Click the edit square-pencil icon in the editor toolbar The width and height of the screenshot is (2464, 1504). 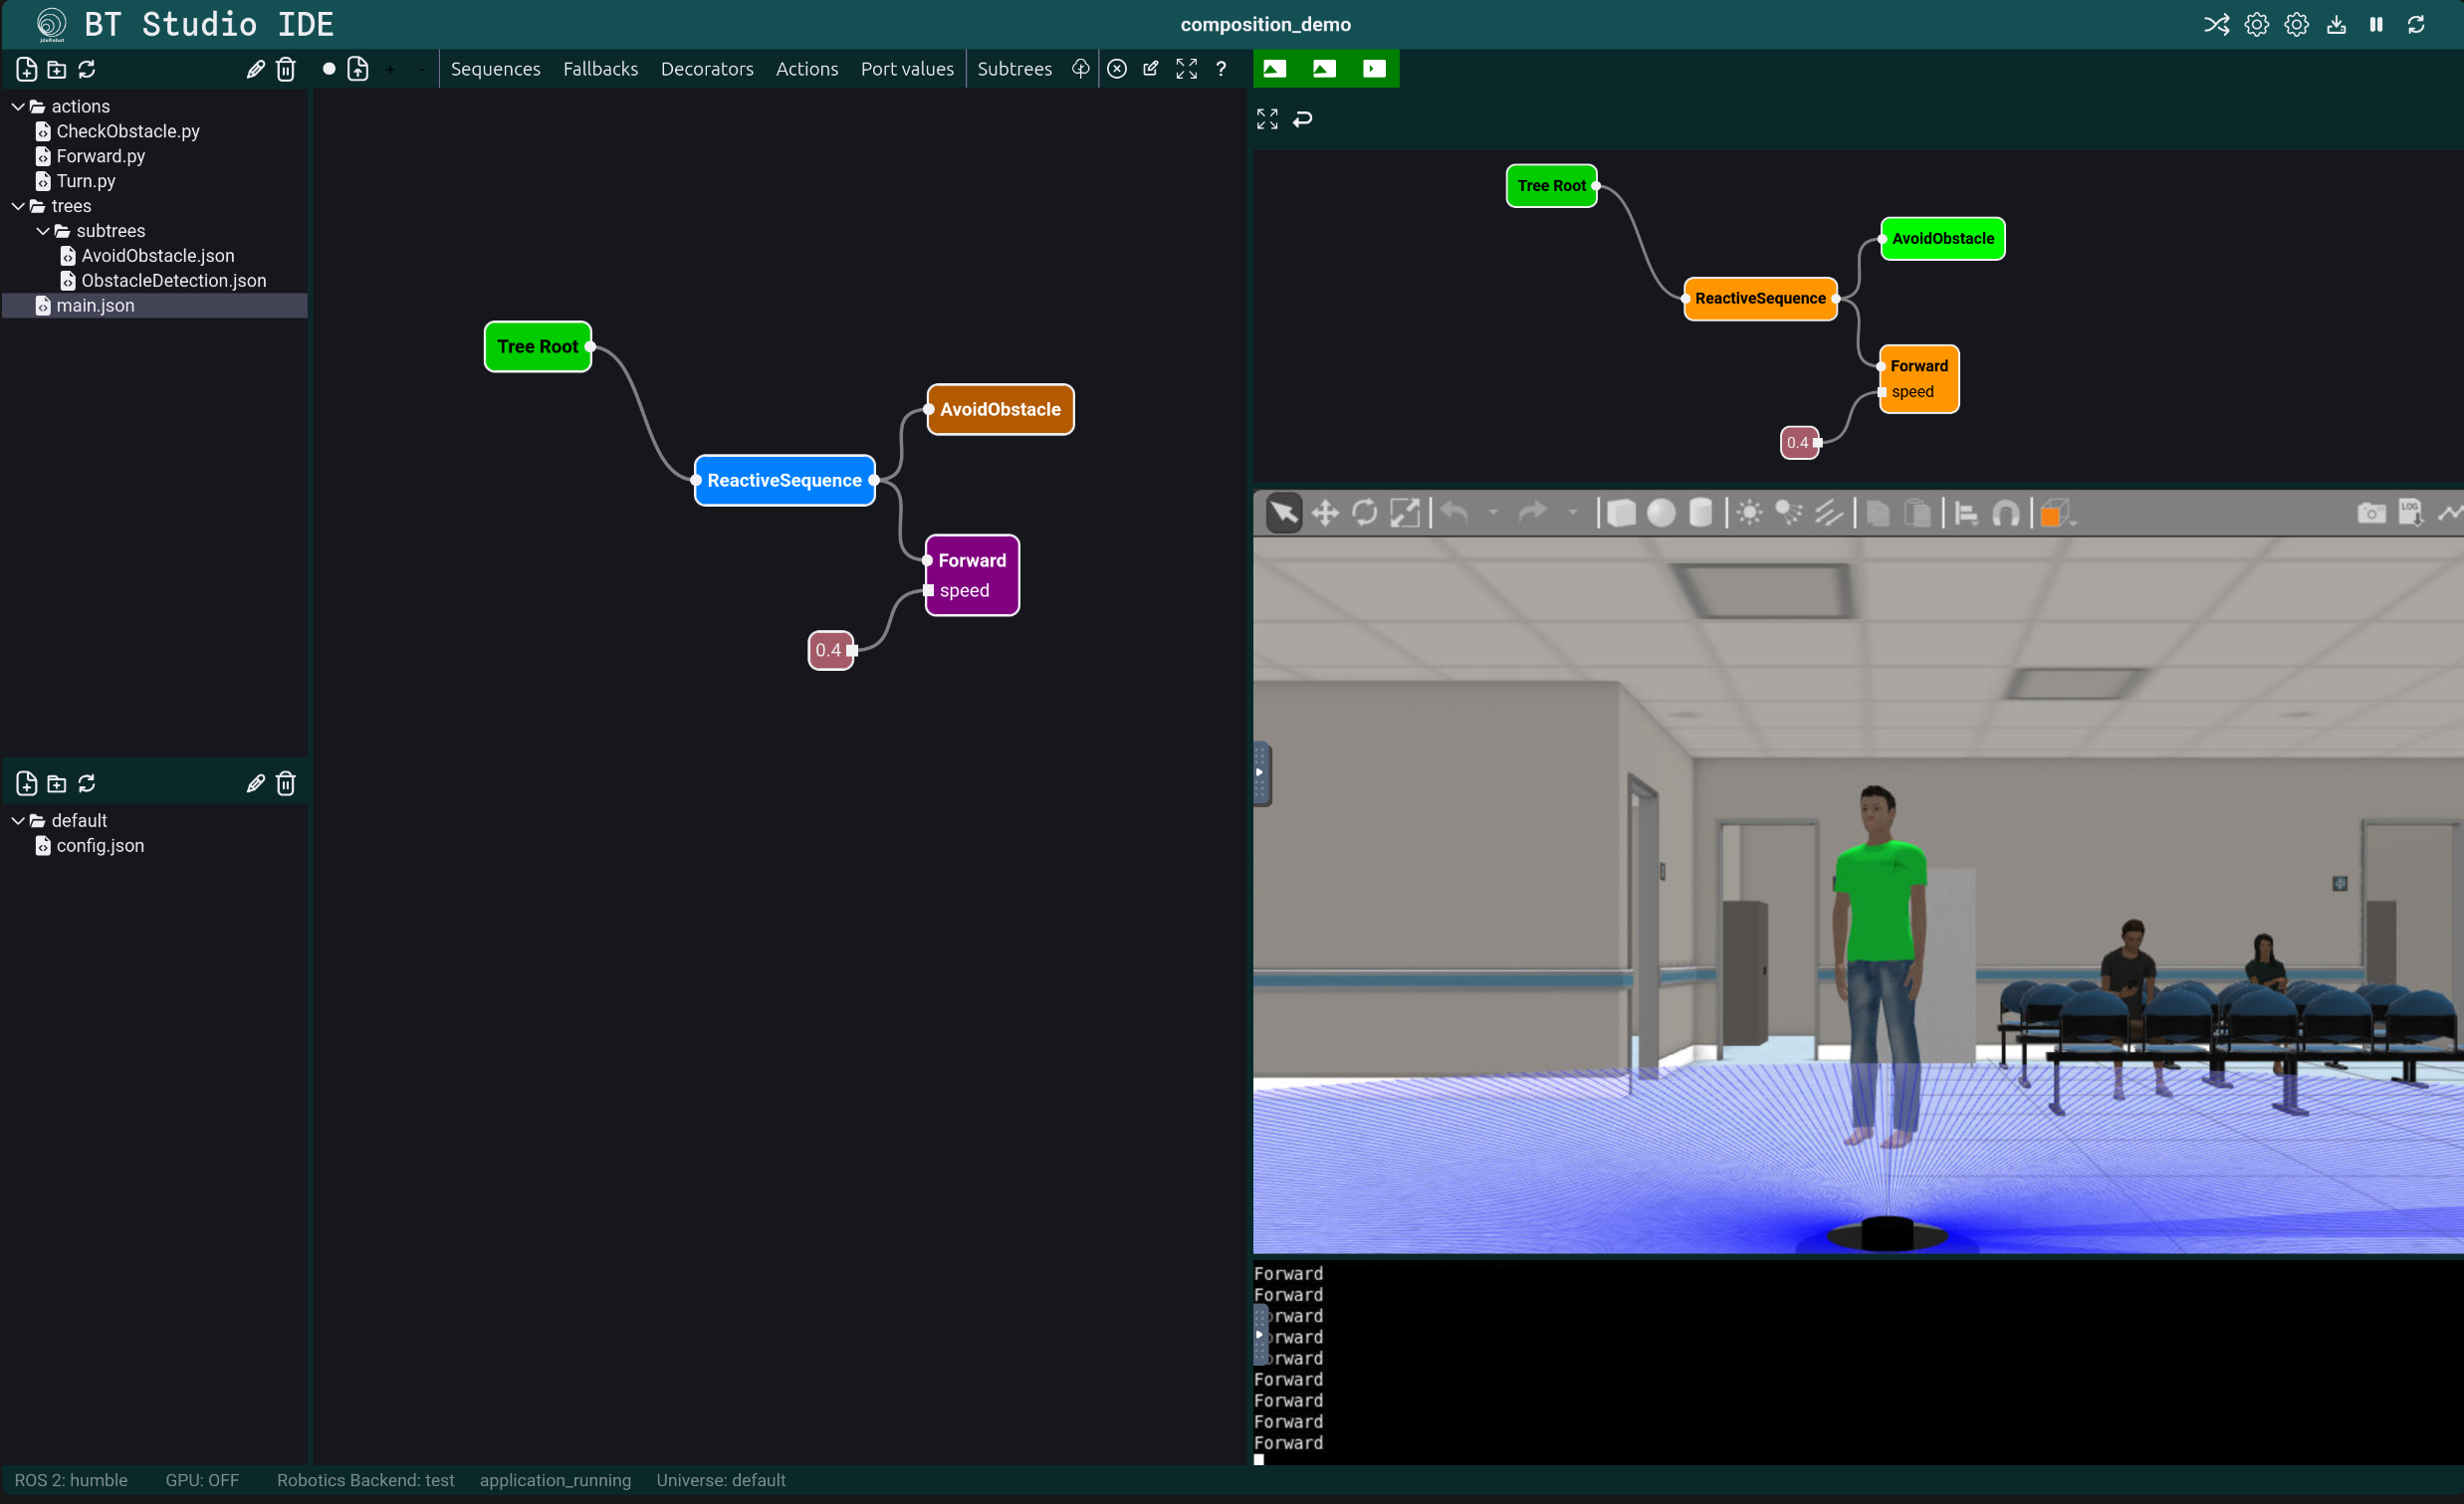1151,69
